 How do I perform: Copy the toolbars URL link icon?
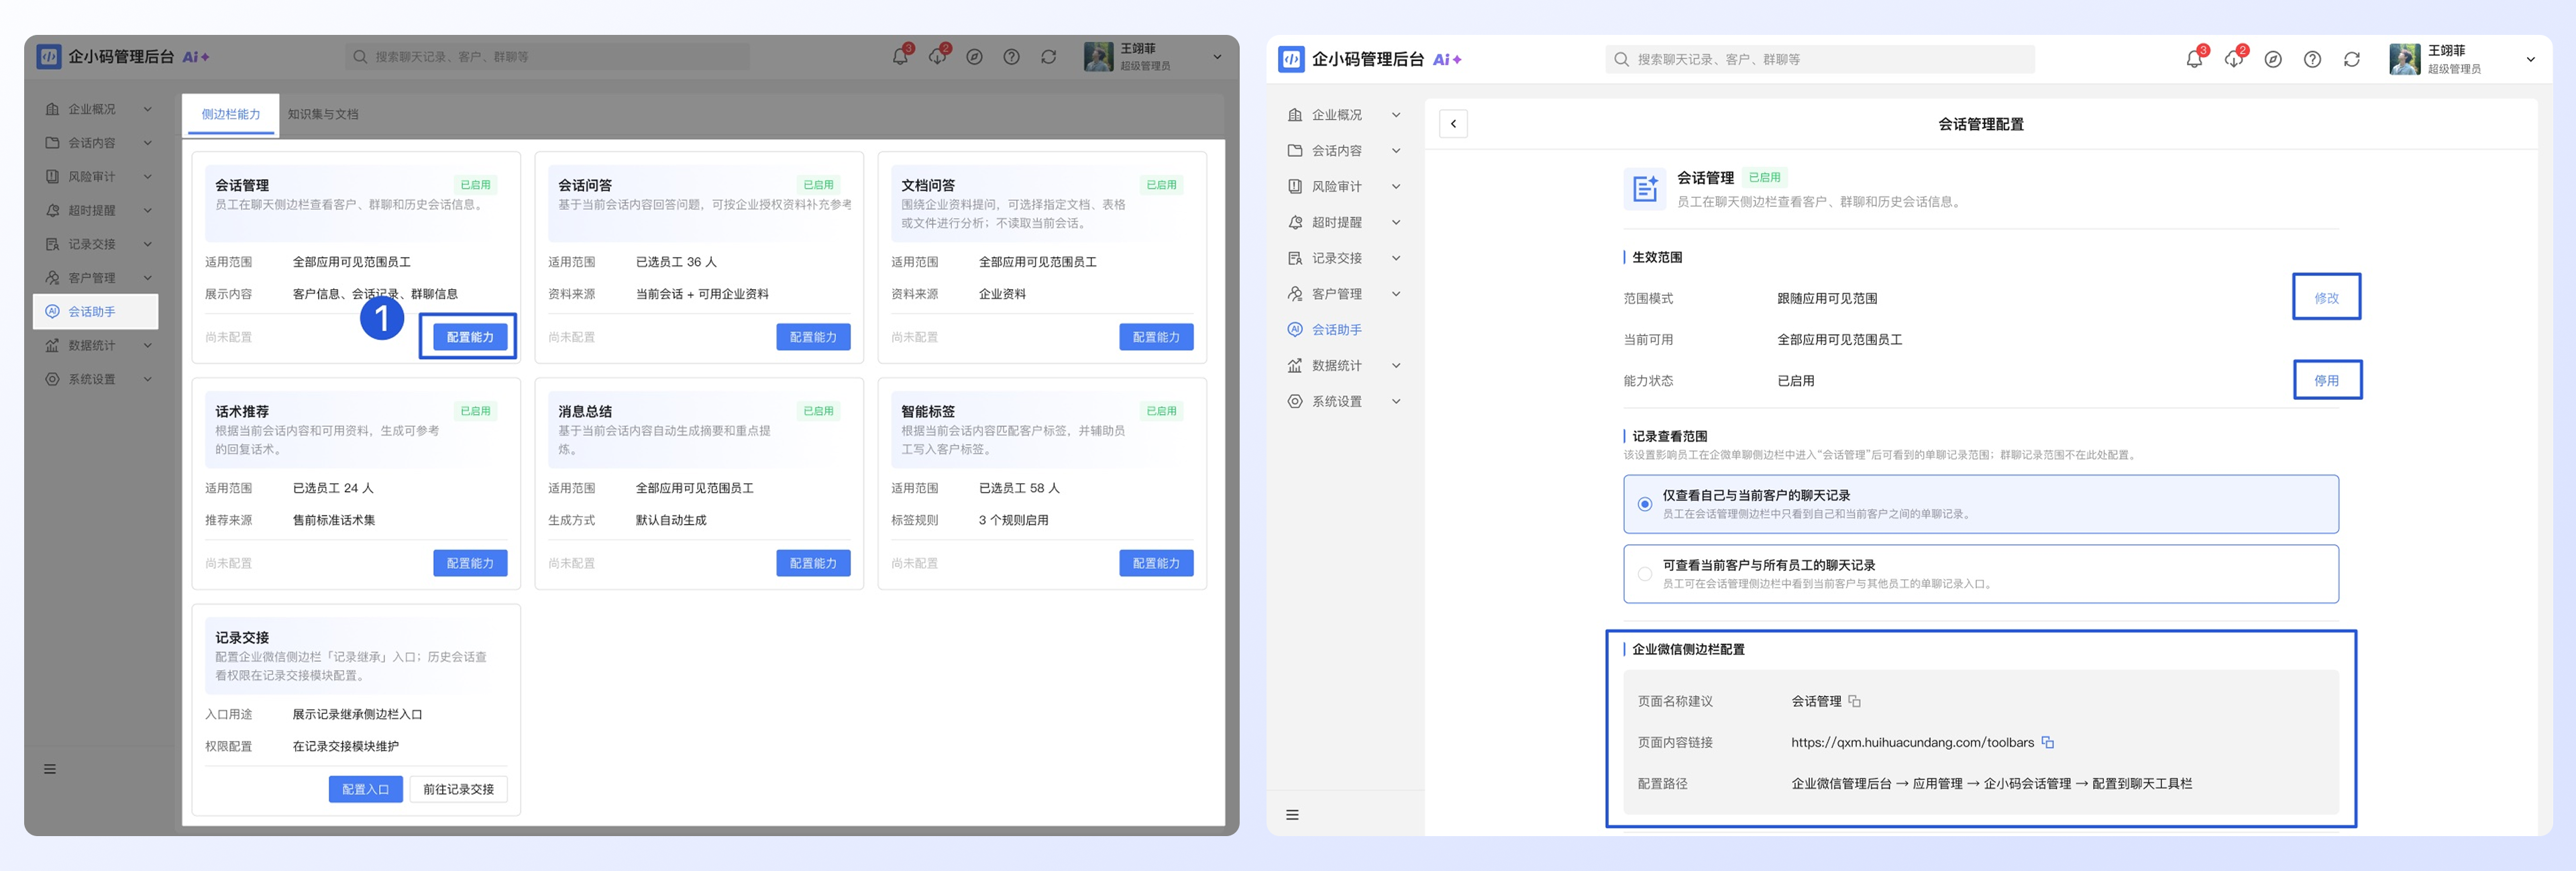2047,742
